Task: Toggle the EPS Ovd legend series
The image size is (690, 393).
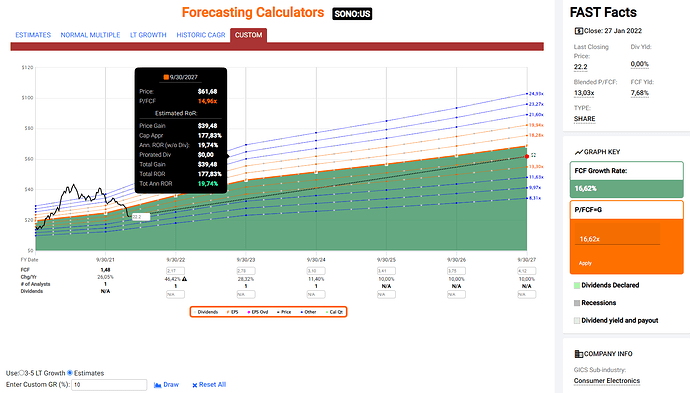Action: pyautogui.click(x=258, y=312)
